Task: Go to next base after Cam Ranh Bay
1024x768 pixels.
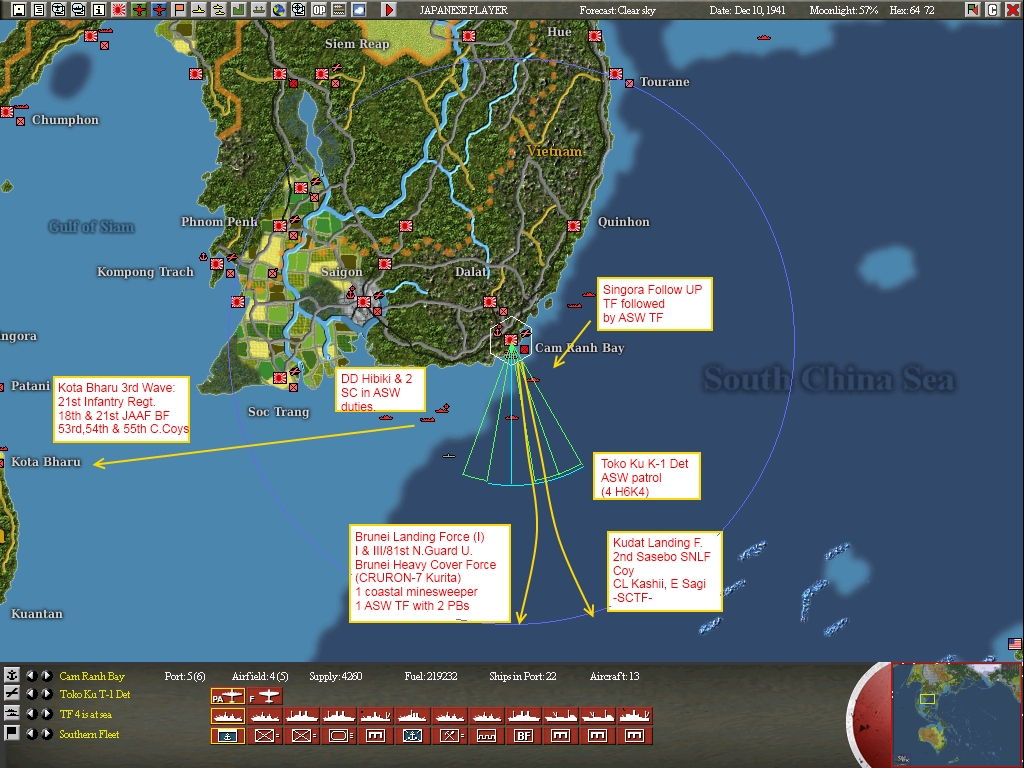Action: (47, 675)
